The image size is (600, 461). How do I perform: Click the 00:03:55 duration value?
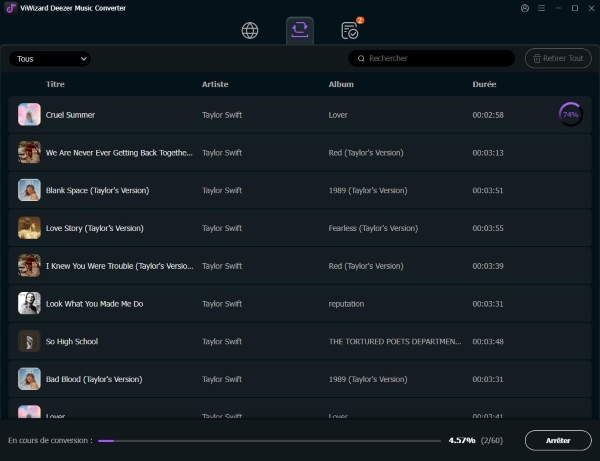pos(488,228)
